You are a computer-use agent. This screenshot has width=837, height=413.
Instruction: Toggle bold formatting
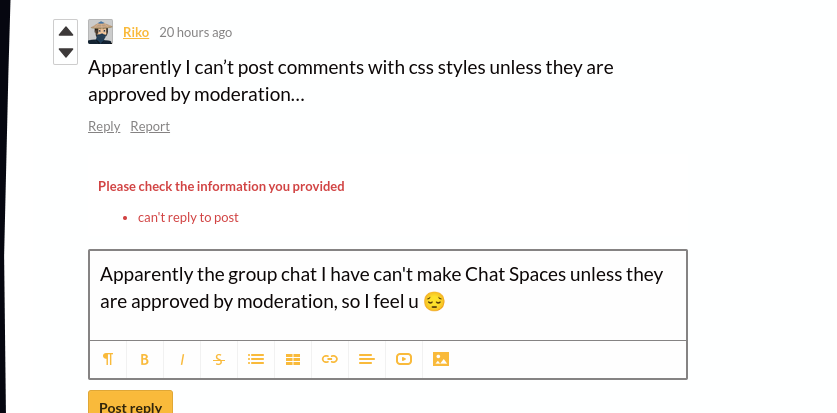coord(145,359)
